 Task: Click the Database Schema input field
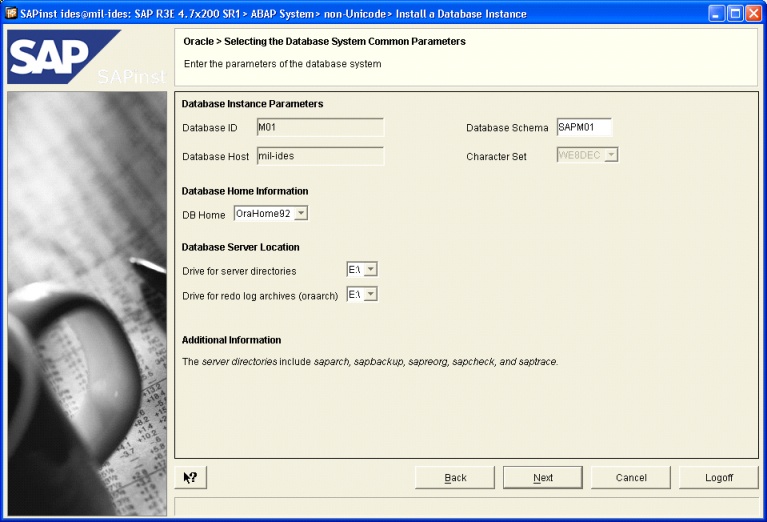(583, 127)
